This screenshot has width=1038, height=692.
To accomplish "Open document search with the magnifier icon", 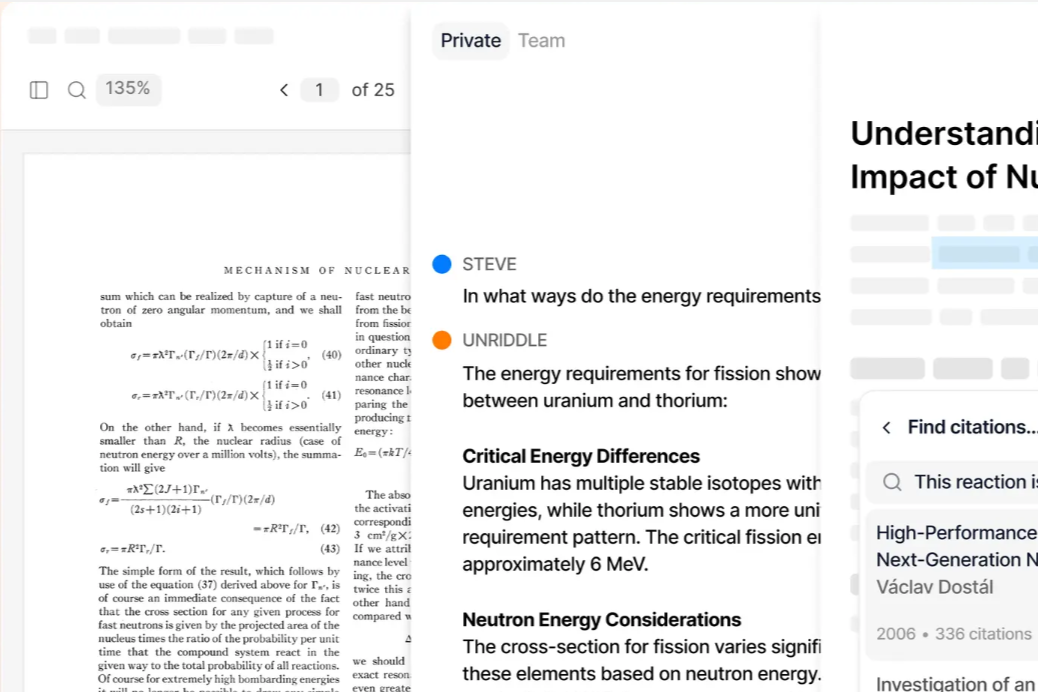I will point(77,89).
